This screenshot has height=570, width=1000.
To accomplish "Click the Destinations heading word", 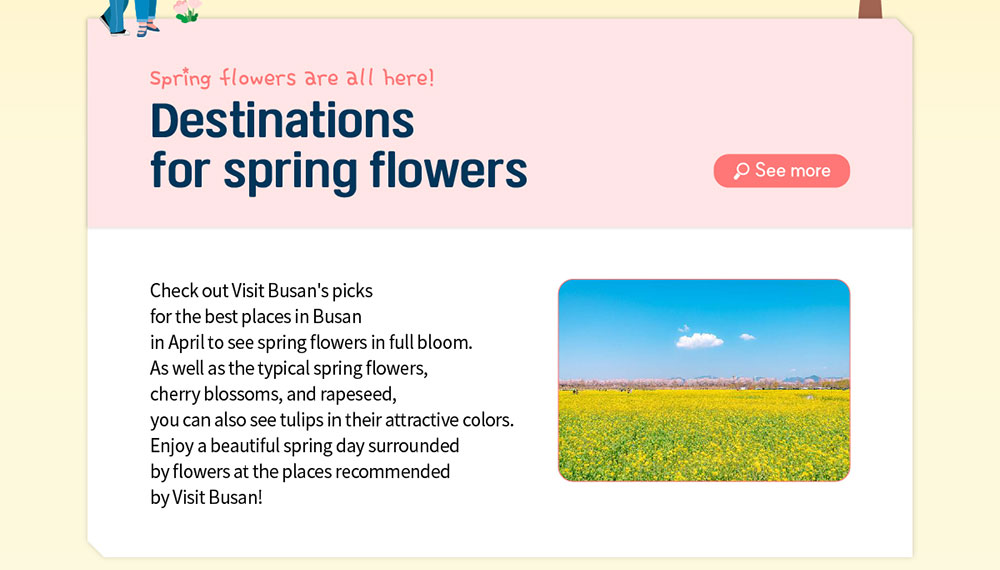I will click(282, 121).
